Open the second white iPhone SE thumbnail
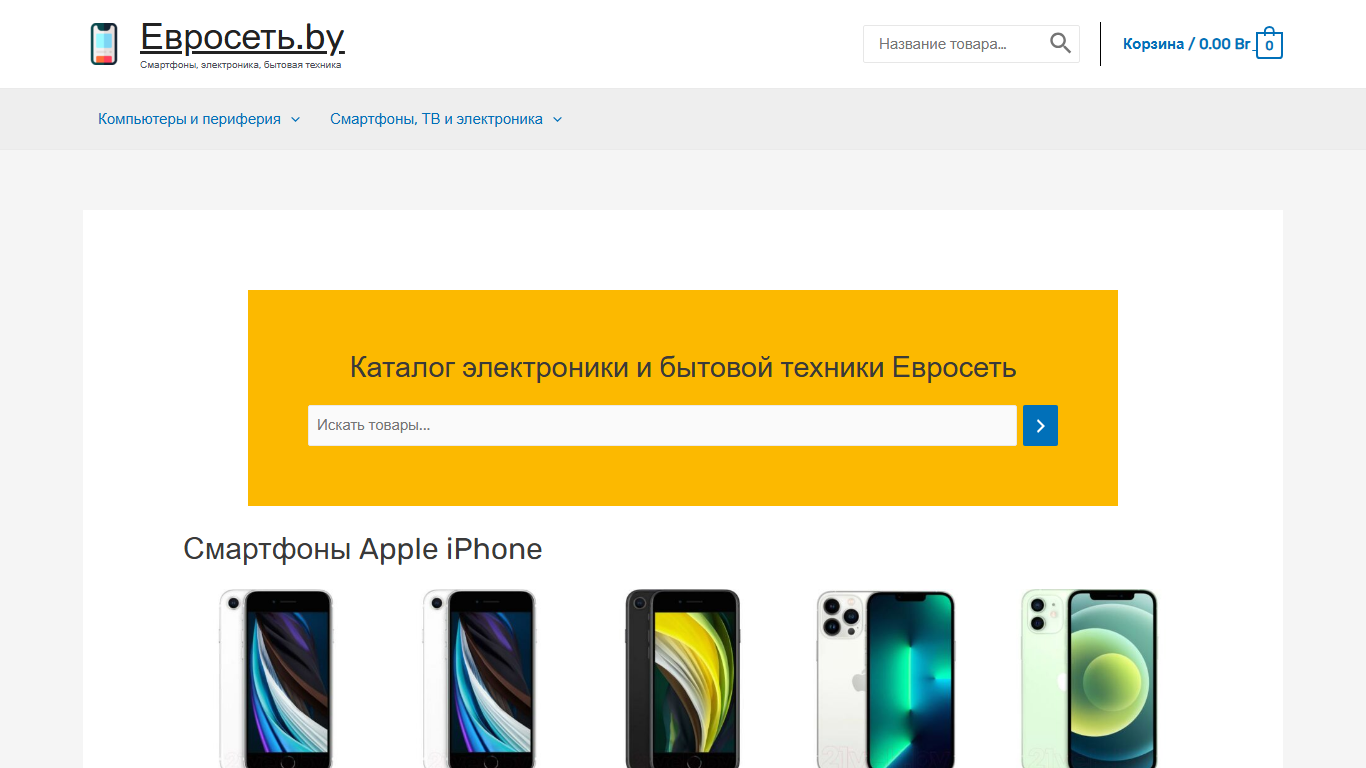The image size is (1366, 768). click(x=479, y=678)
